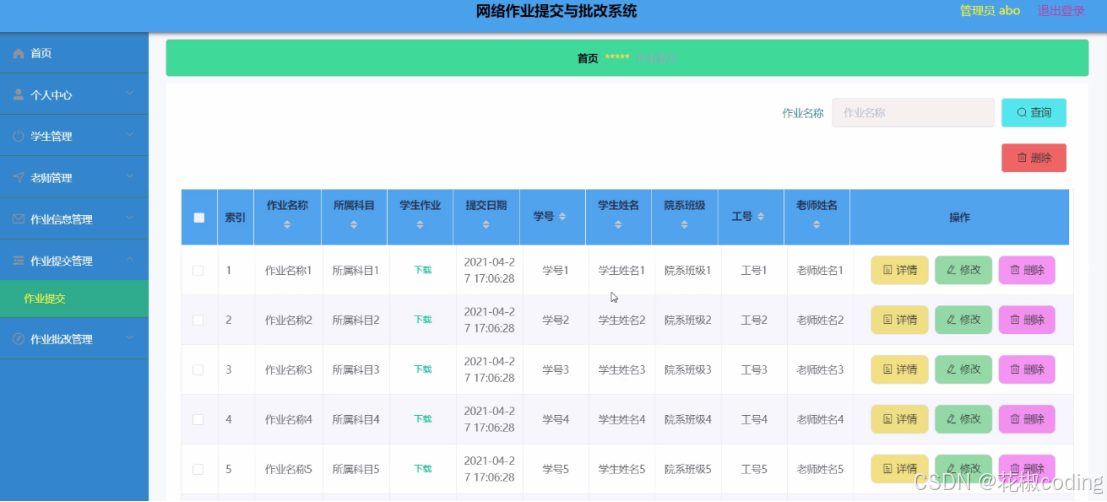Click 详情 button for row 4

(899, 419)
